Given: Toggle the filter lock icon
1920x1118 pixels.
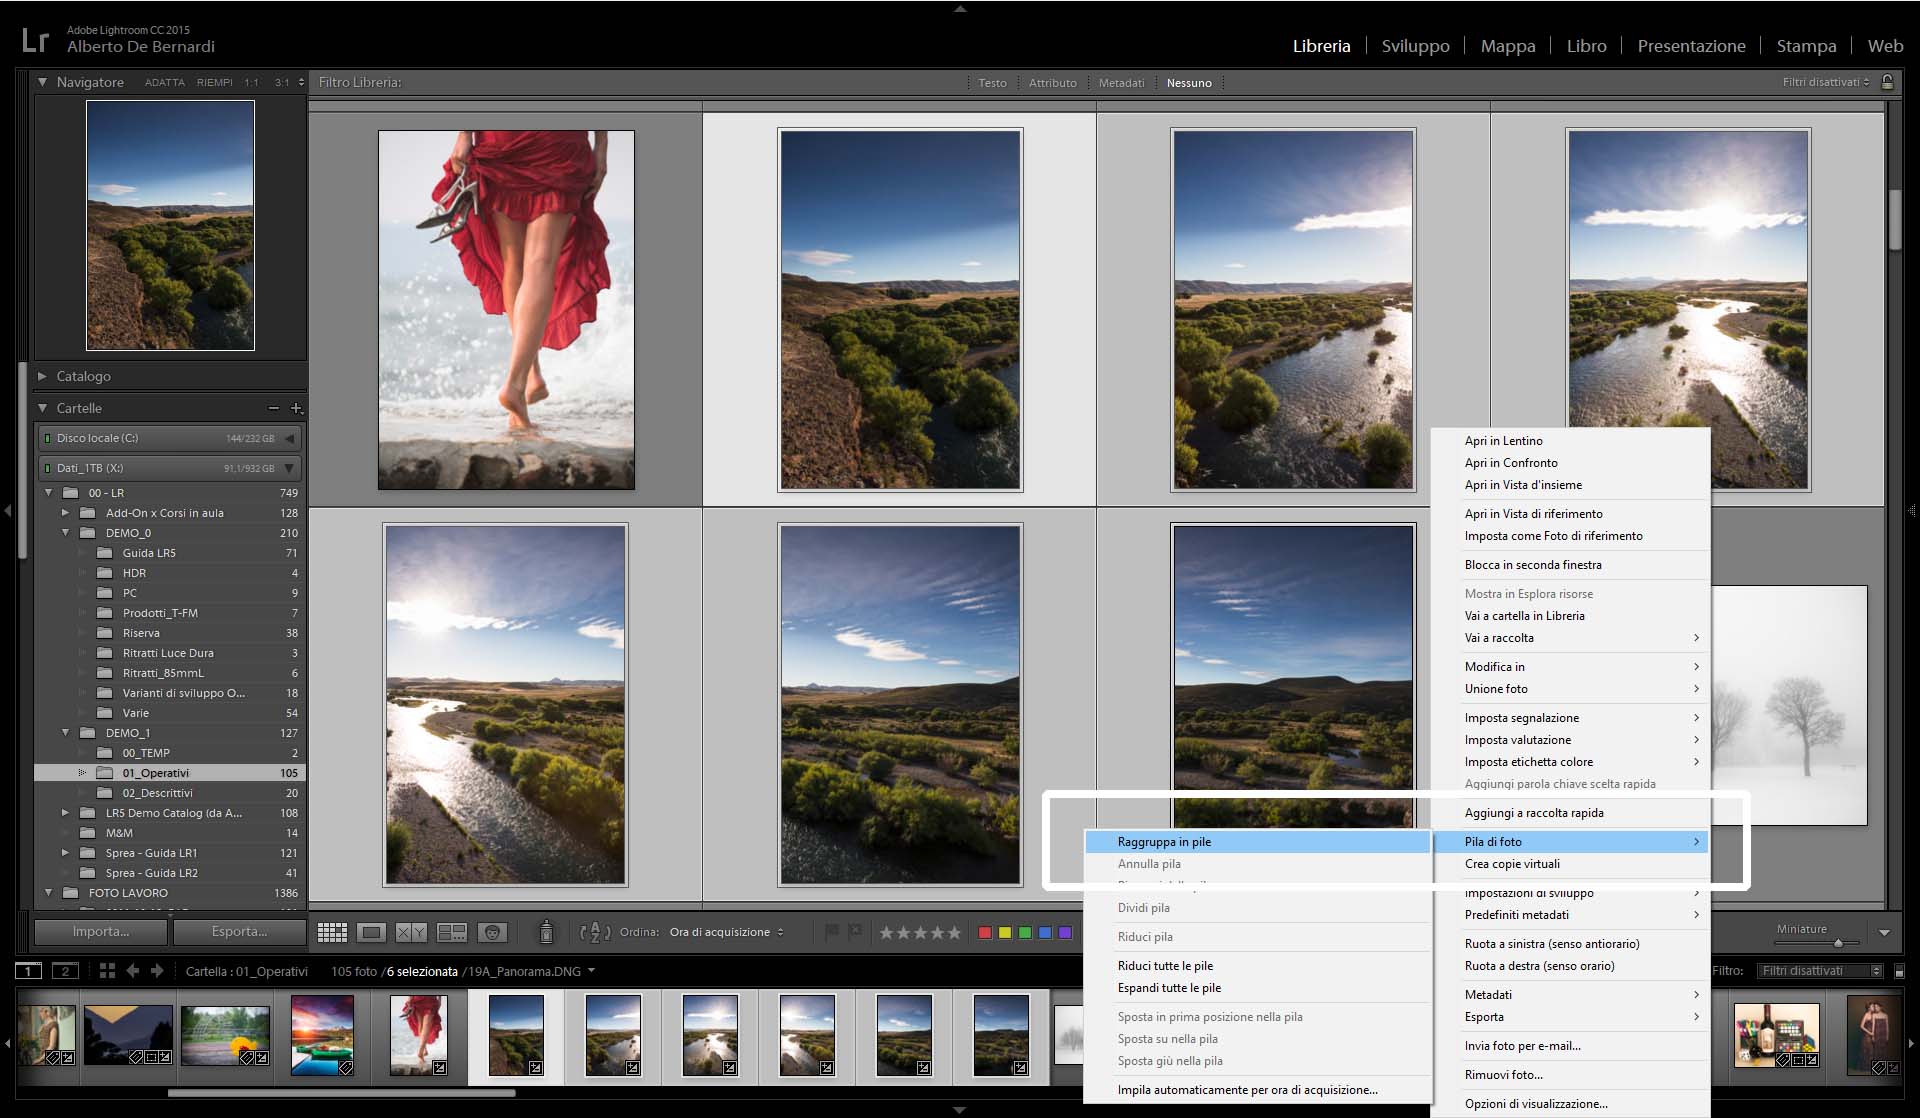Looking at the screenshot, I should [x=1887, y=82].
